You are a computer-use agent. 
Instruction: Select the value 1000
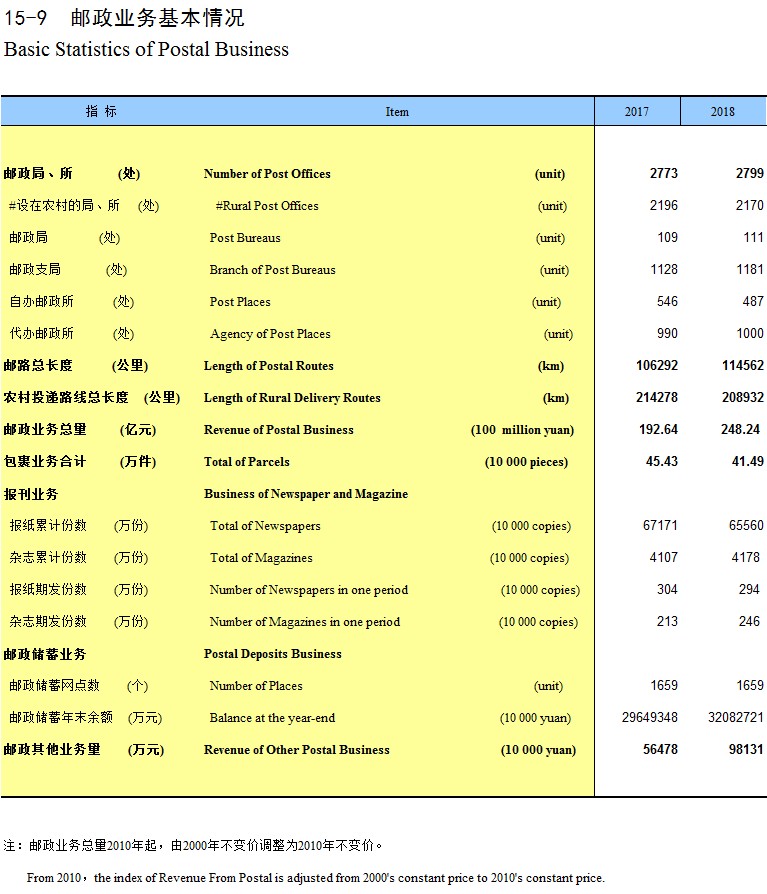pos(750,333)
